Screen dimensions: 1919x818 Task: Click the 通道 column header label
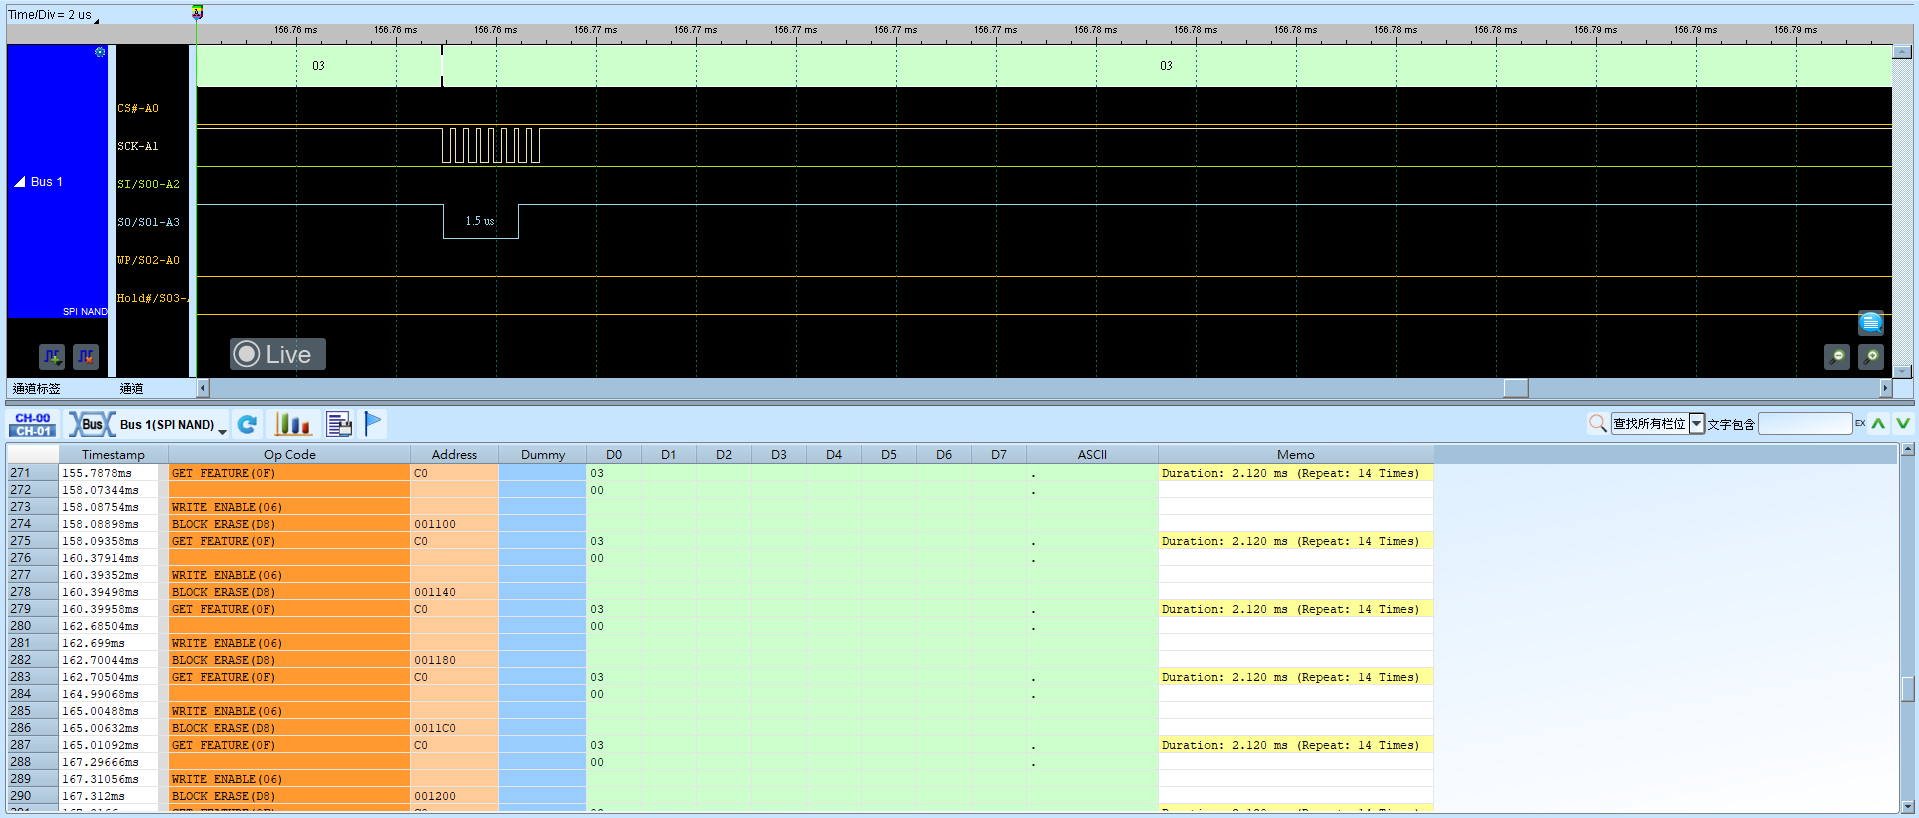131,389
